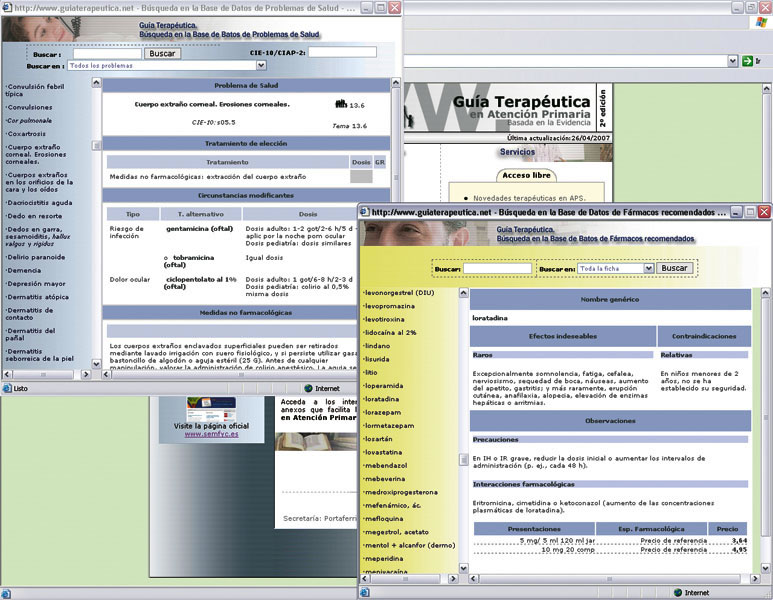The image size is (773, 600).
Task: Select 'mentol + alcanfor (dermo)' in drug list
Action: pos(409,546)
